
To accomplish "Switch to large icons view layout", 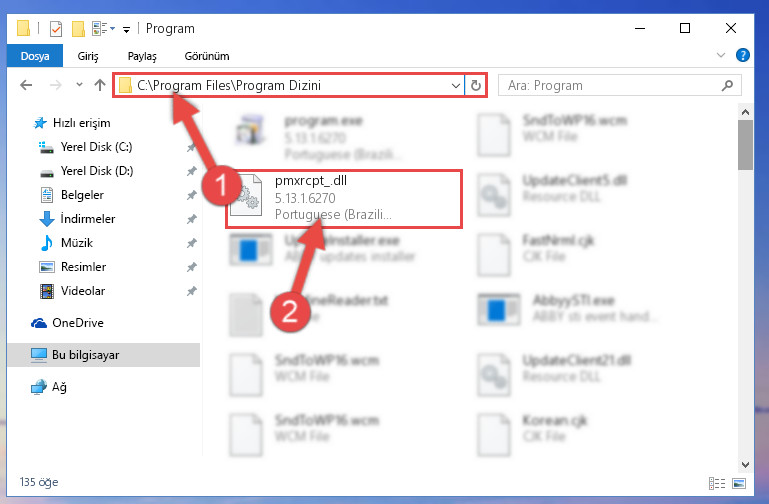I will (x=739, y=483).
